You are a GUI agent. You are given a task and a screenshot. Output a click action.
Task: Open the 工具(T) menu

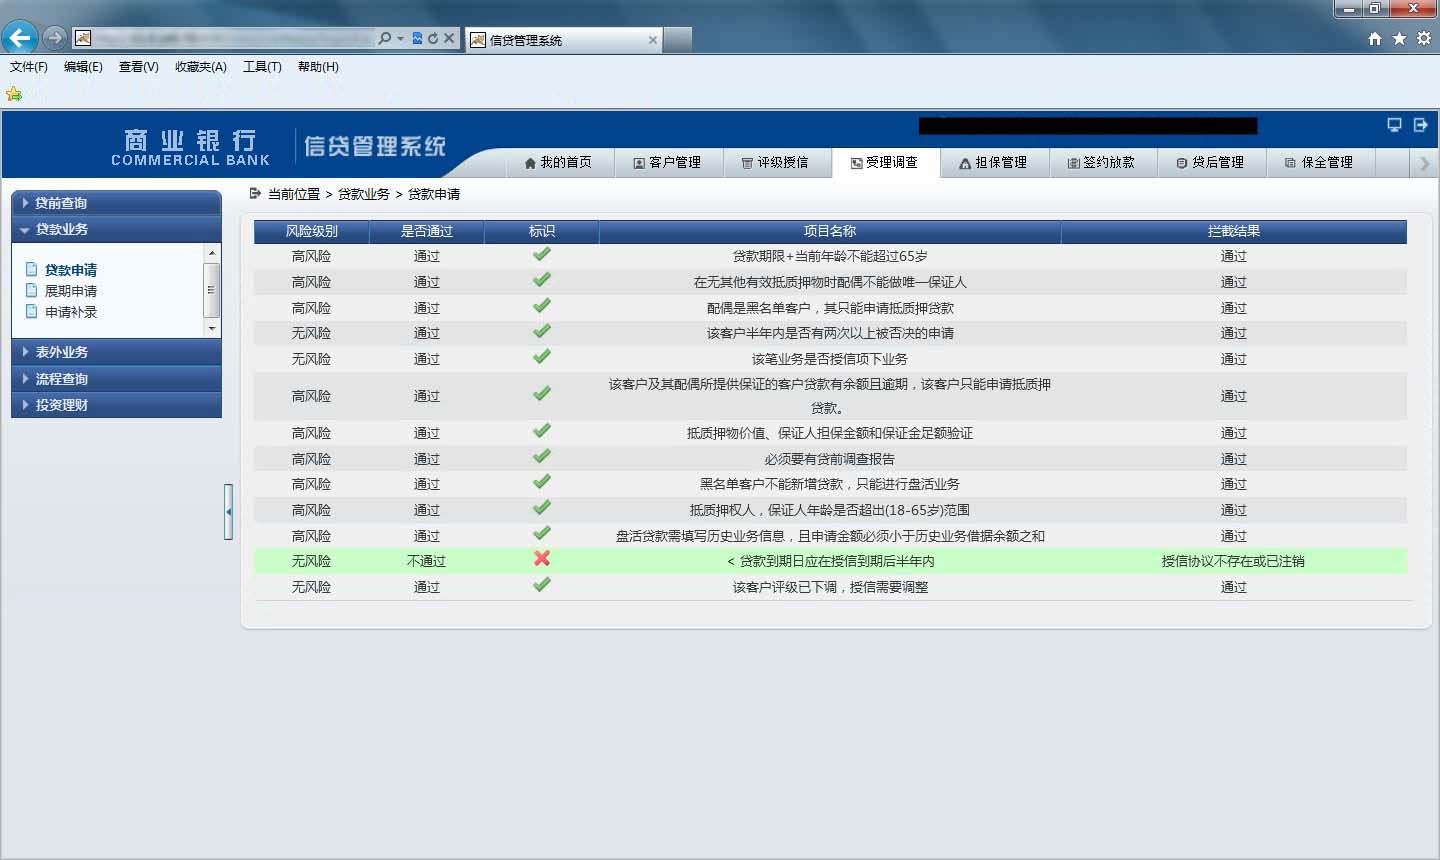262,67
